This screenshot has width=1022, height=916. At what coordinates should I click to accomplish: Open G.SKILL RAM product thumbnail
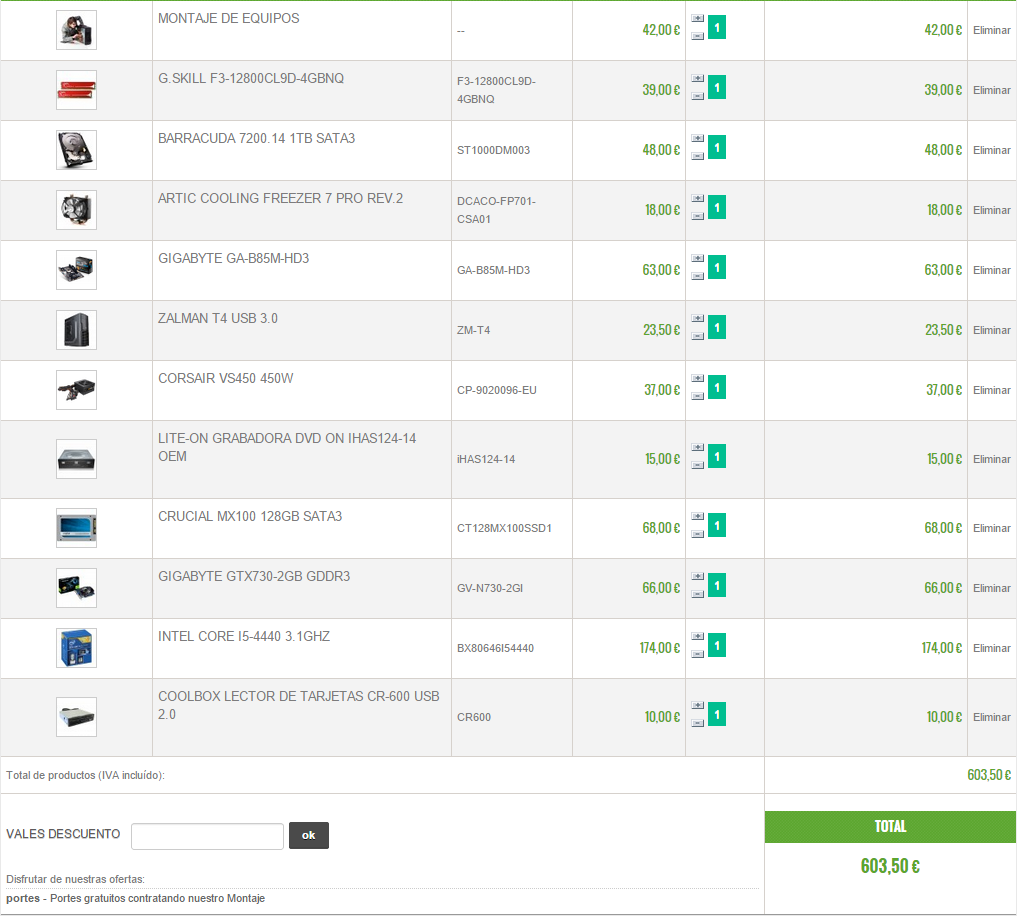[x=76, y=90]
